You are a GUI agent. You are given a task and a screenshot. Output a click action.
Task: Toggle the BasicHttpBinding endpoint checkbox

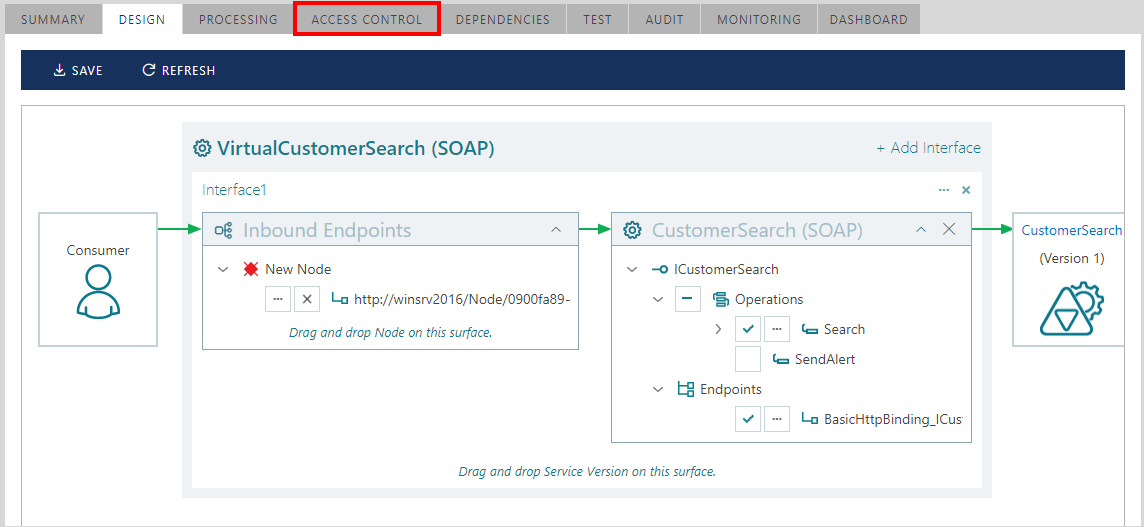(x=748, y=419)
